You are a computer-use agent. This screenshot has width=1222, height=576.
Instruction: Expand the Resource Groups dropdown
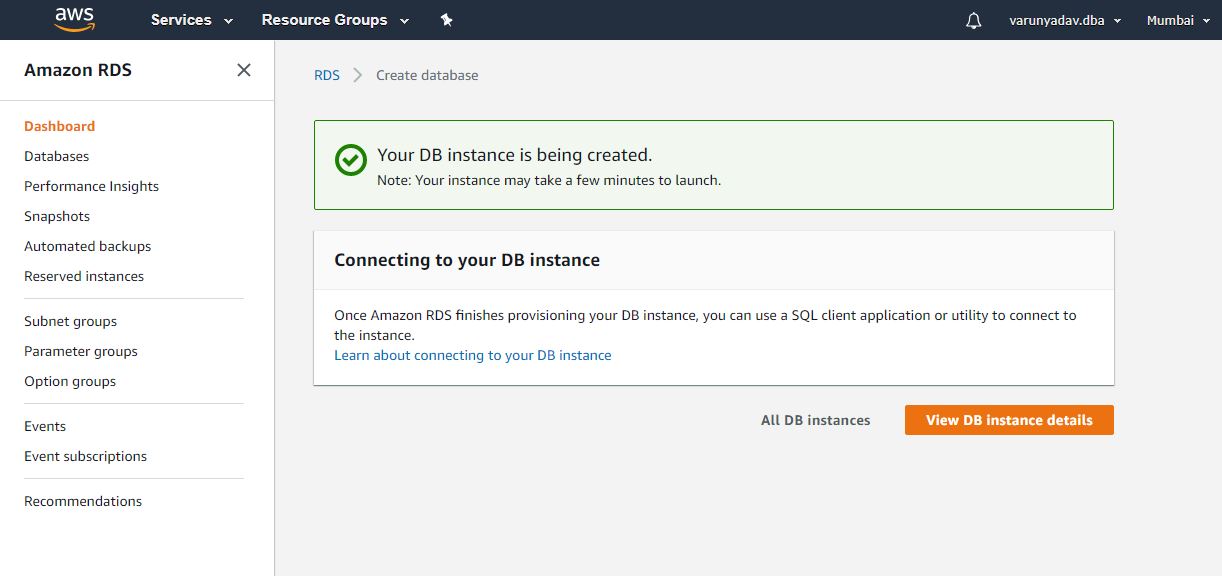click(x=334, y=19)
